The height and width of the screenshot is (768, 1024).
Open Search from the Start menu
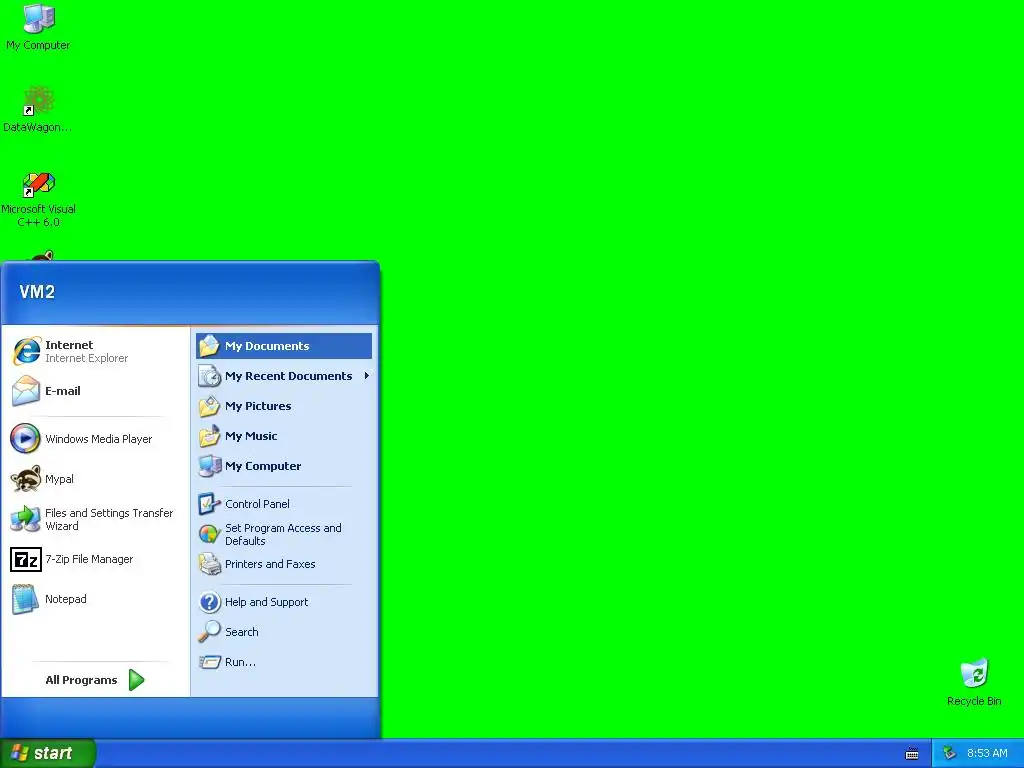point(284,632)
